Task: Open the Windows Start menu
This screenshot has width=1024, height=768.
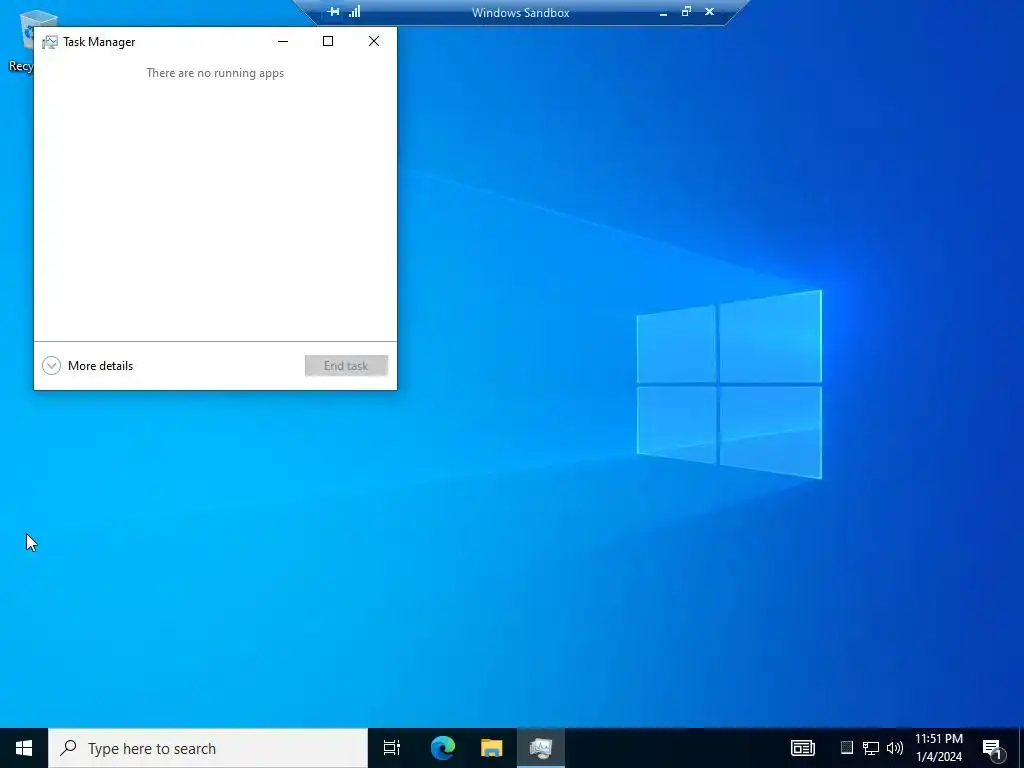Action: [24, 748]
